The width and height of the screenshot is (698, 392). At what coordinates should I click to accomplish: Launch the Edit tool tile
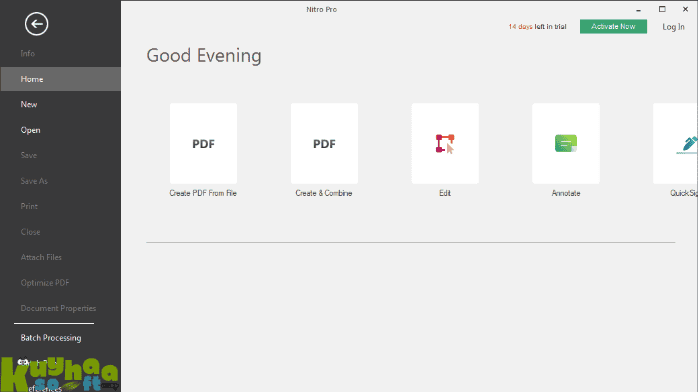[x=445, y=143]
